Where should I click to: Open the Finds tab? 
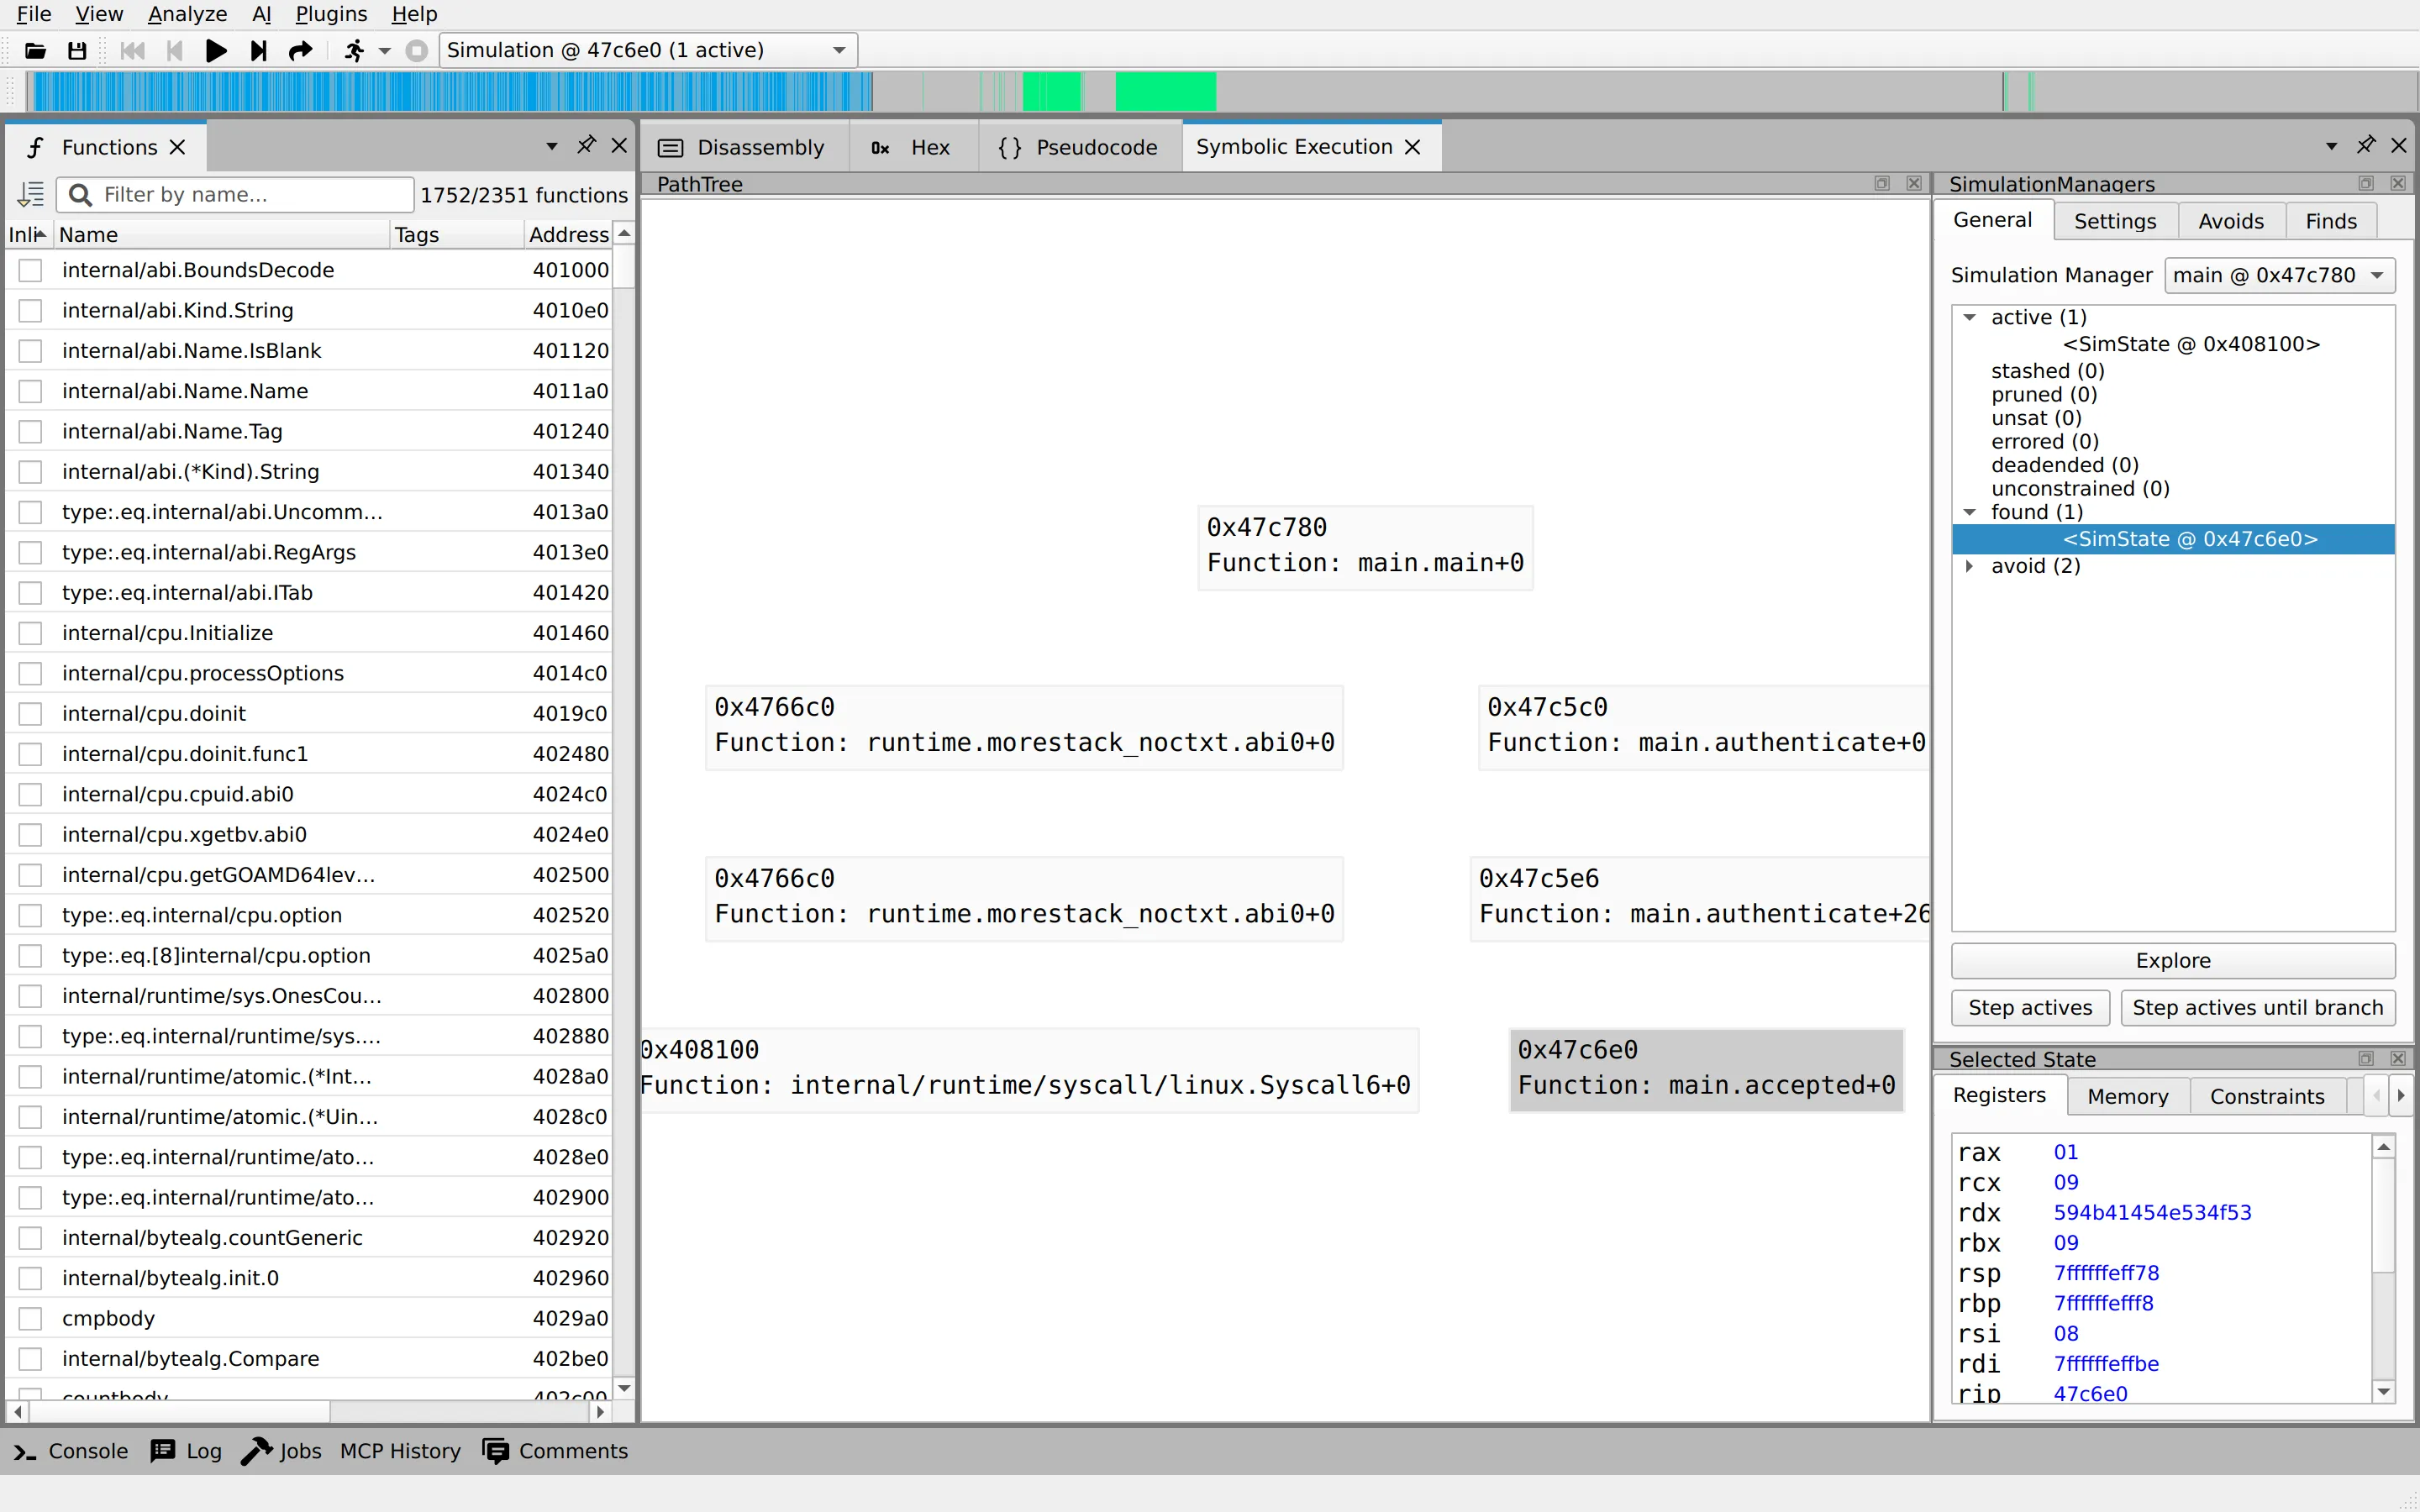2331,221
